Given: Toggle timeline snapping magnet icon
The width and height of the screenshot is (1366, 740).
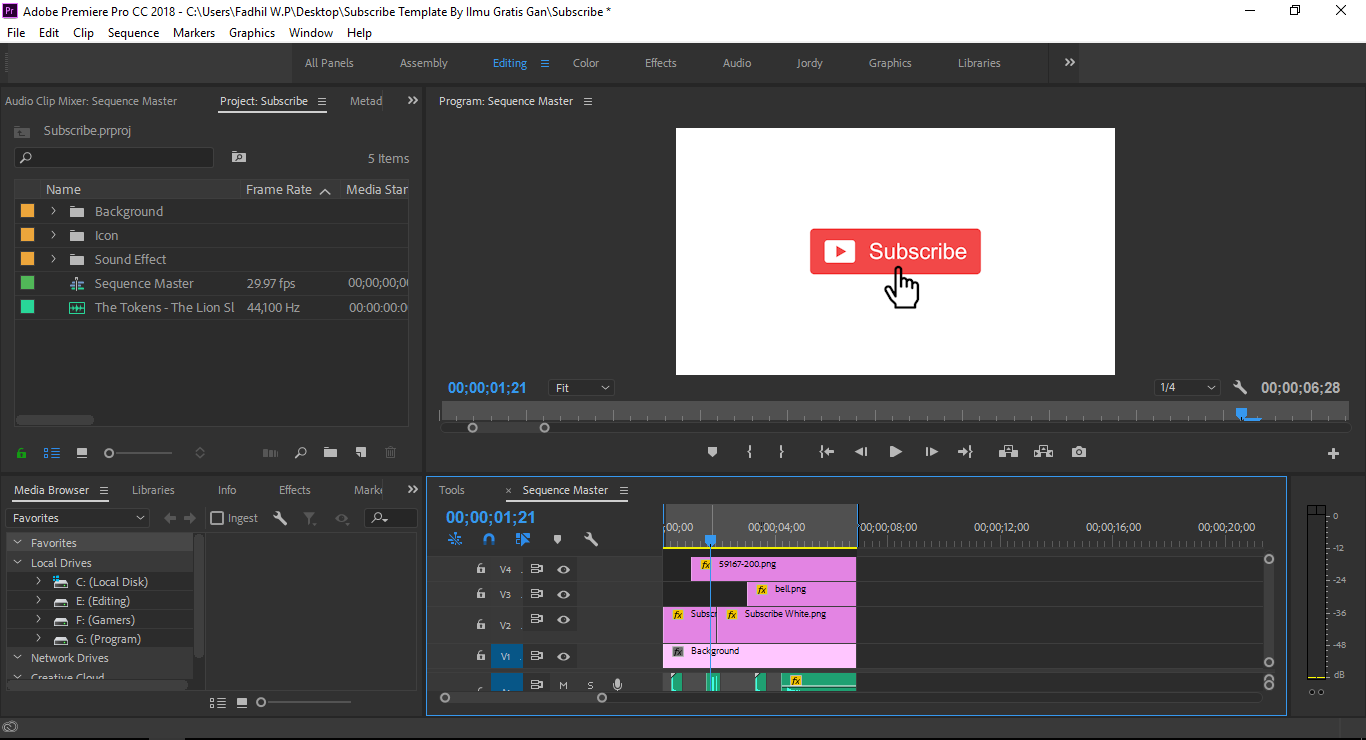Looking at the screenshot, I should click(489, 539).
